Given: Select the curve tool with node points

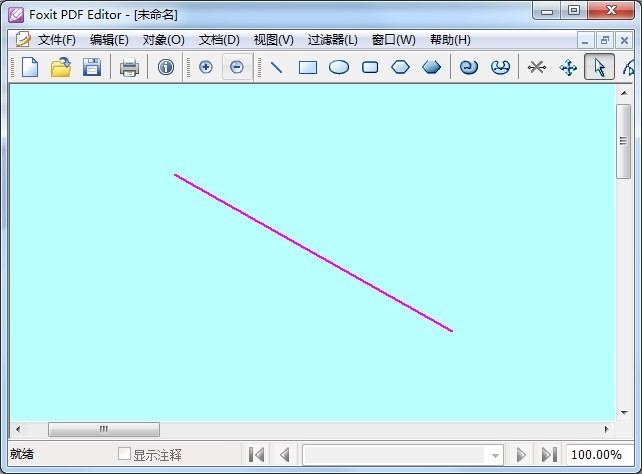Looking at the screenshot, I should 500,67.
